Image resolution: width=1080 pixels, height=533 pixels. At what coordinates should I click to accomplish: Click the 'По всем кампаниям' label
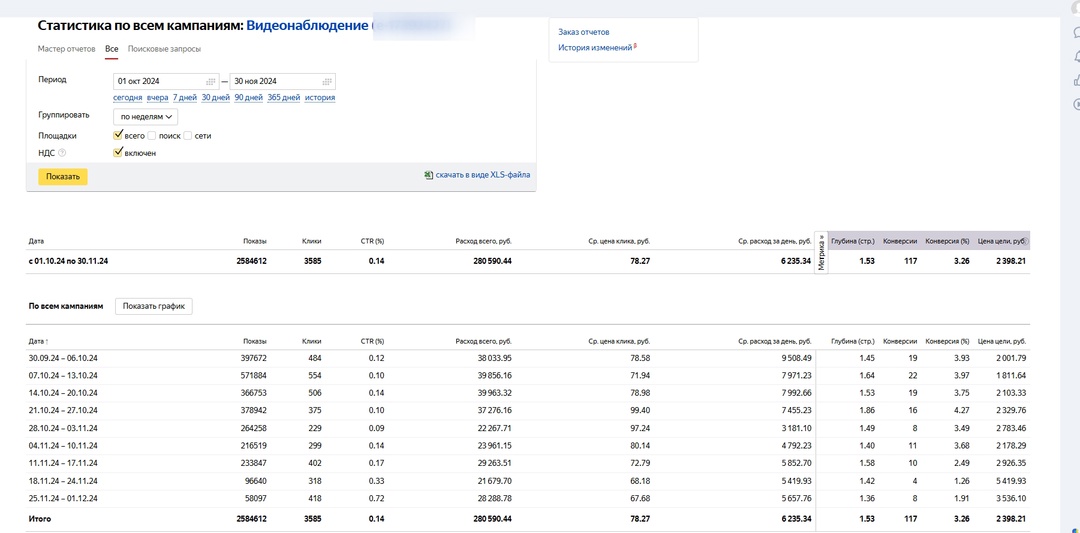[65, 306]
